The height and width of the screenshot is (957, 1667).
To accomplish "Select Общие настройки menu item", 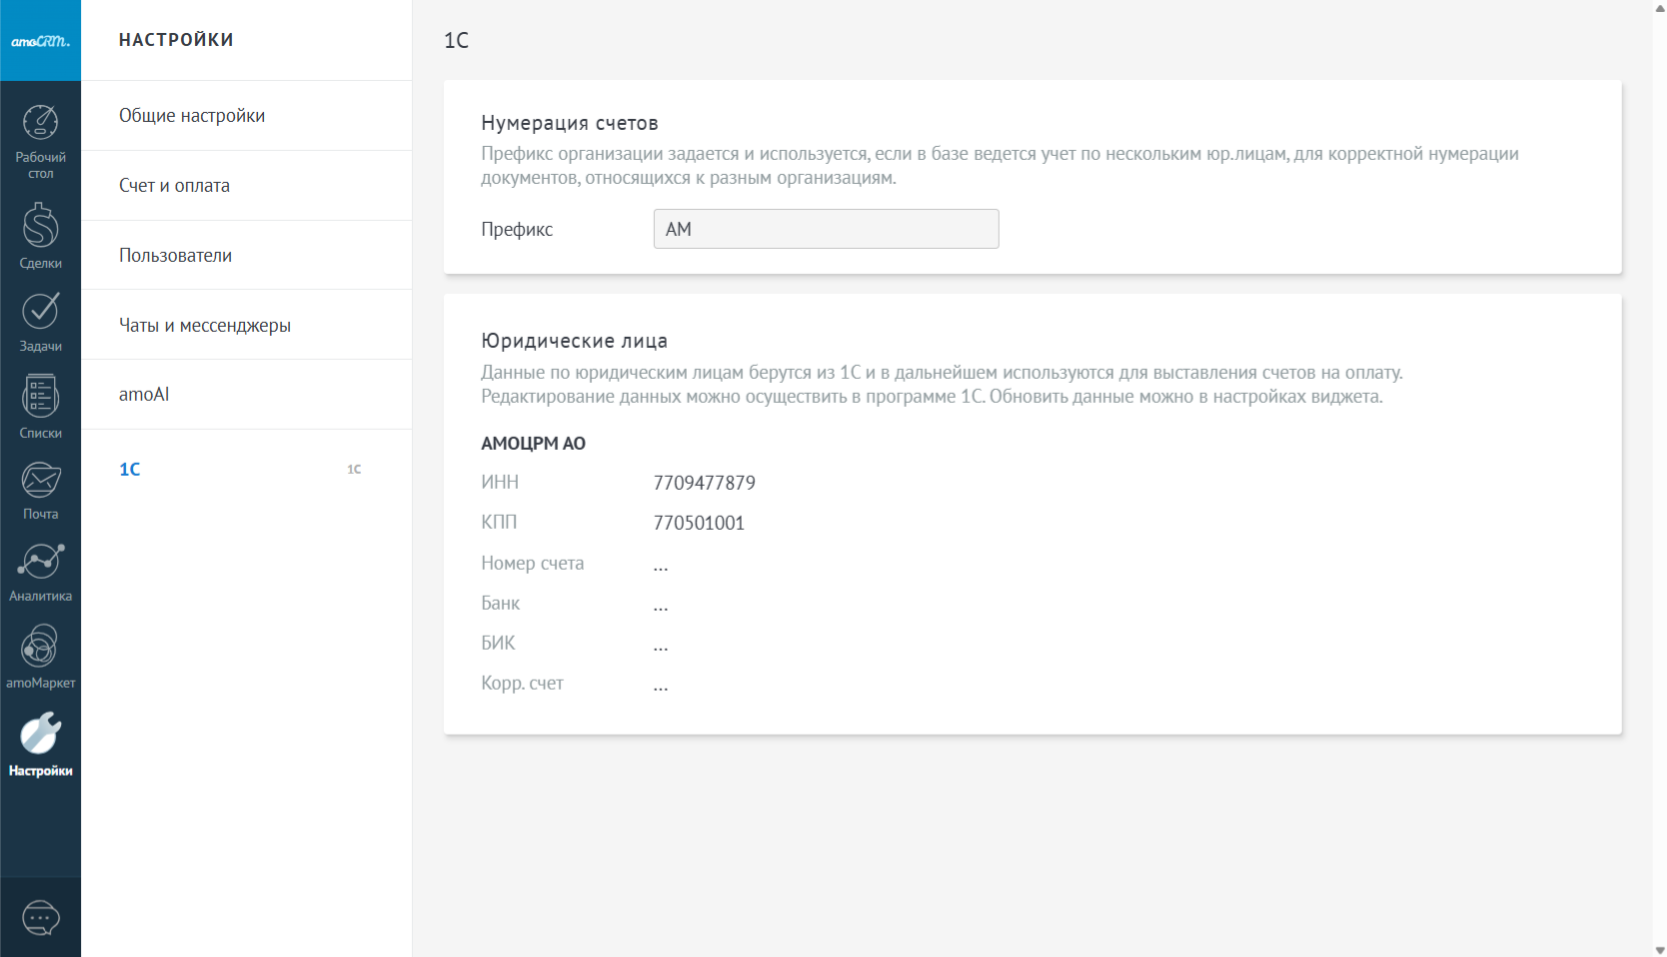I will (x=192, y=116).
